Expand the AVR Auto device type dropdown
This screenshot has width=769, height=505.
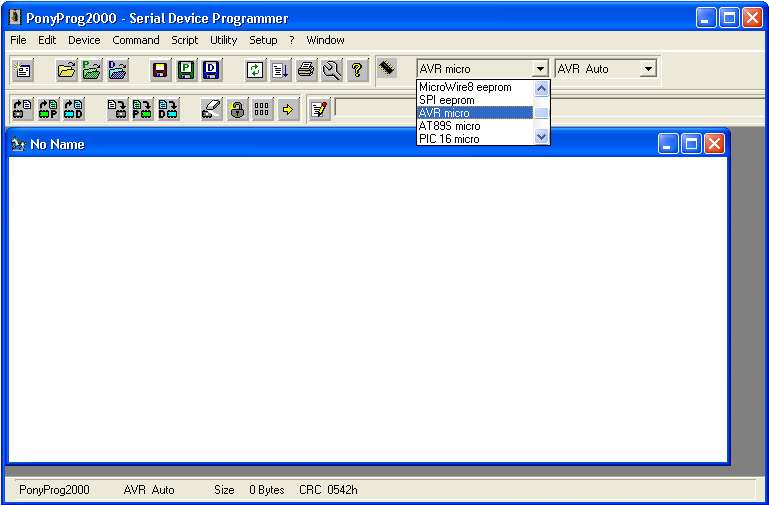click(x=648, y=69)
